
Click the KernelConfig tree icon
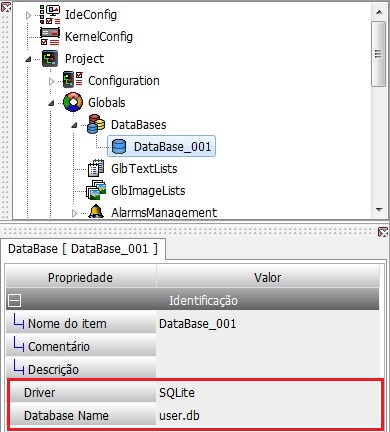50,36
